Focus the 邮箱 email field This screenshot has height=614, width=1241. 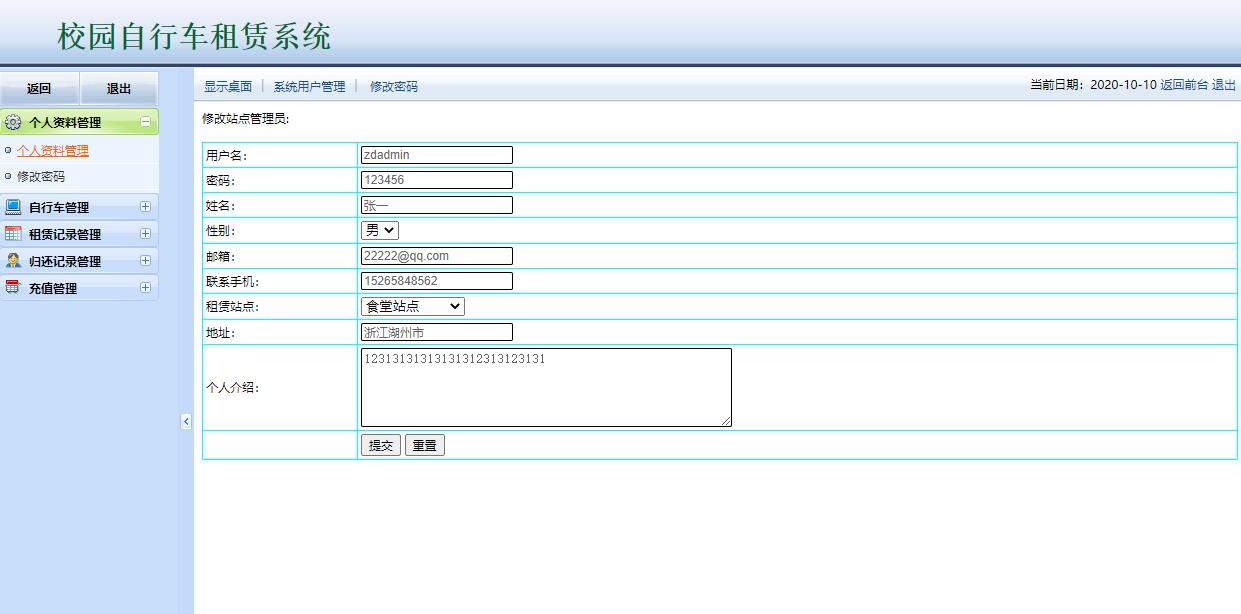pos(437,256)
